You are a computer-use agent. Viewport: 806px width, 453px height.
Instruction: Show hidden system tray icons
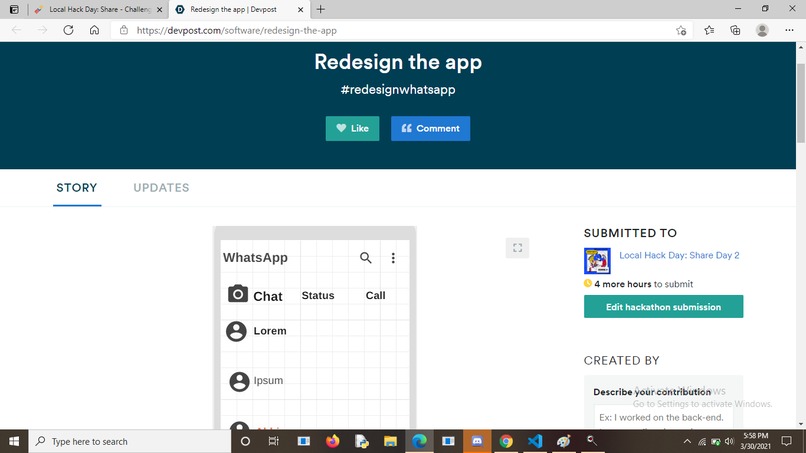687,441
